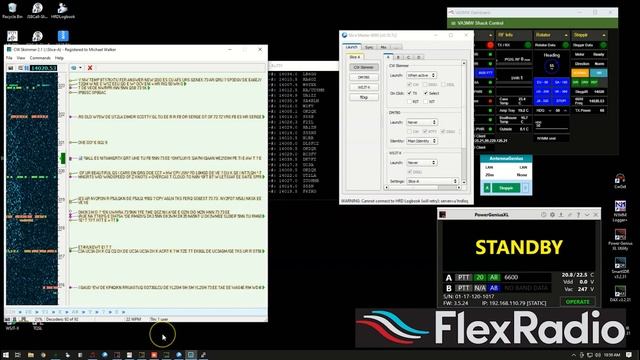Image resolution: width=640 pixels, height=360 pixels.
Task: Open the Shack Control hamburger menu icon
Action: pos(453,23)
